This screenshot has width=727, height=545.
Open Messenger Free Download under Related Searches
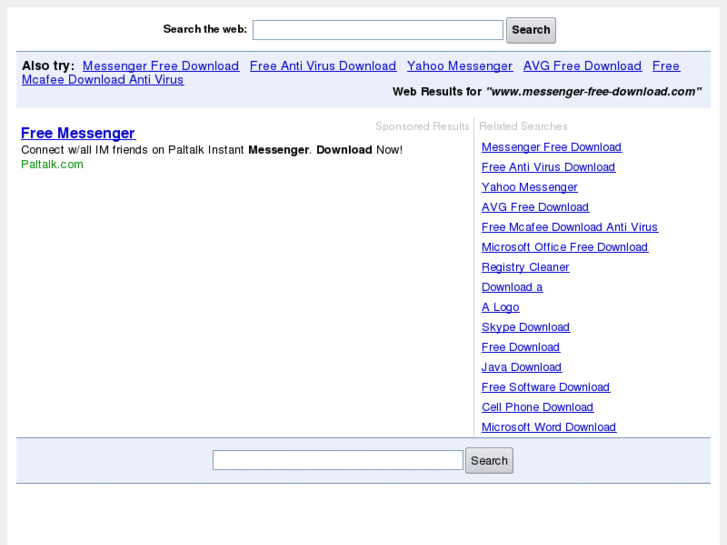551,147
